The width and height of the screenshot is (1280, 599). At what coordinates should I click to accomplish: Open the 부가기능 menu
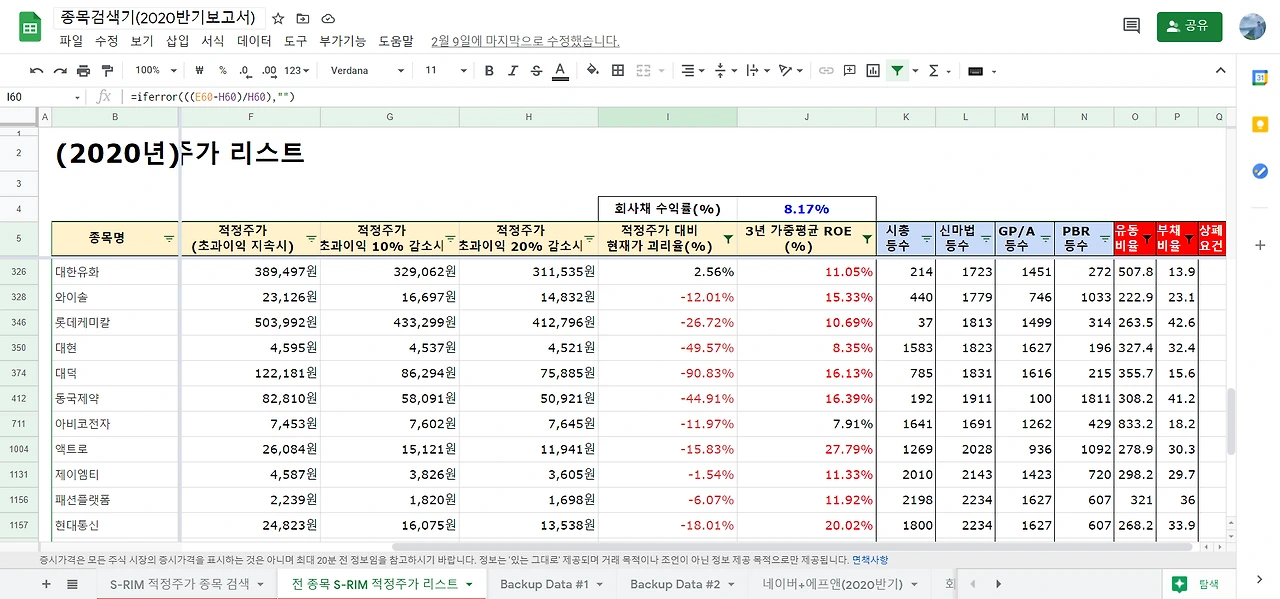tap(342, 41)
